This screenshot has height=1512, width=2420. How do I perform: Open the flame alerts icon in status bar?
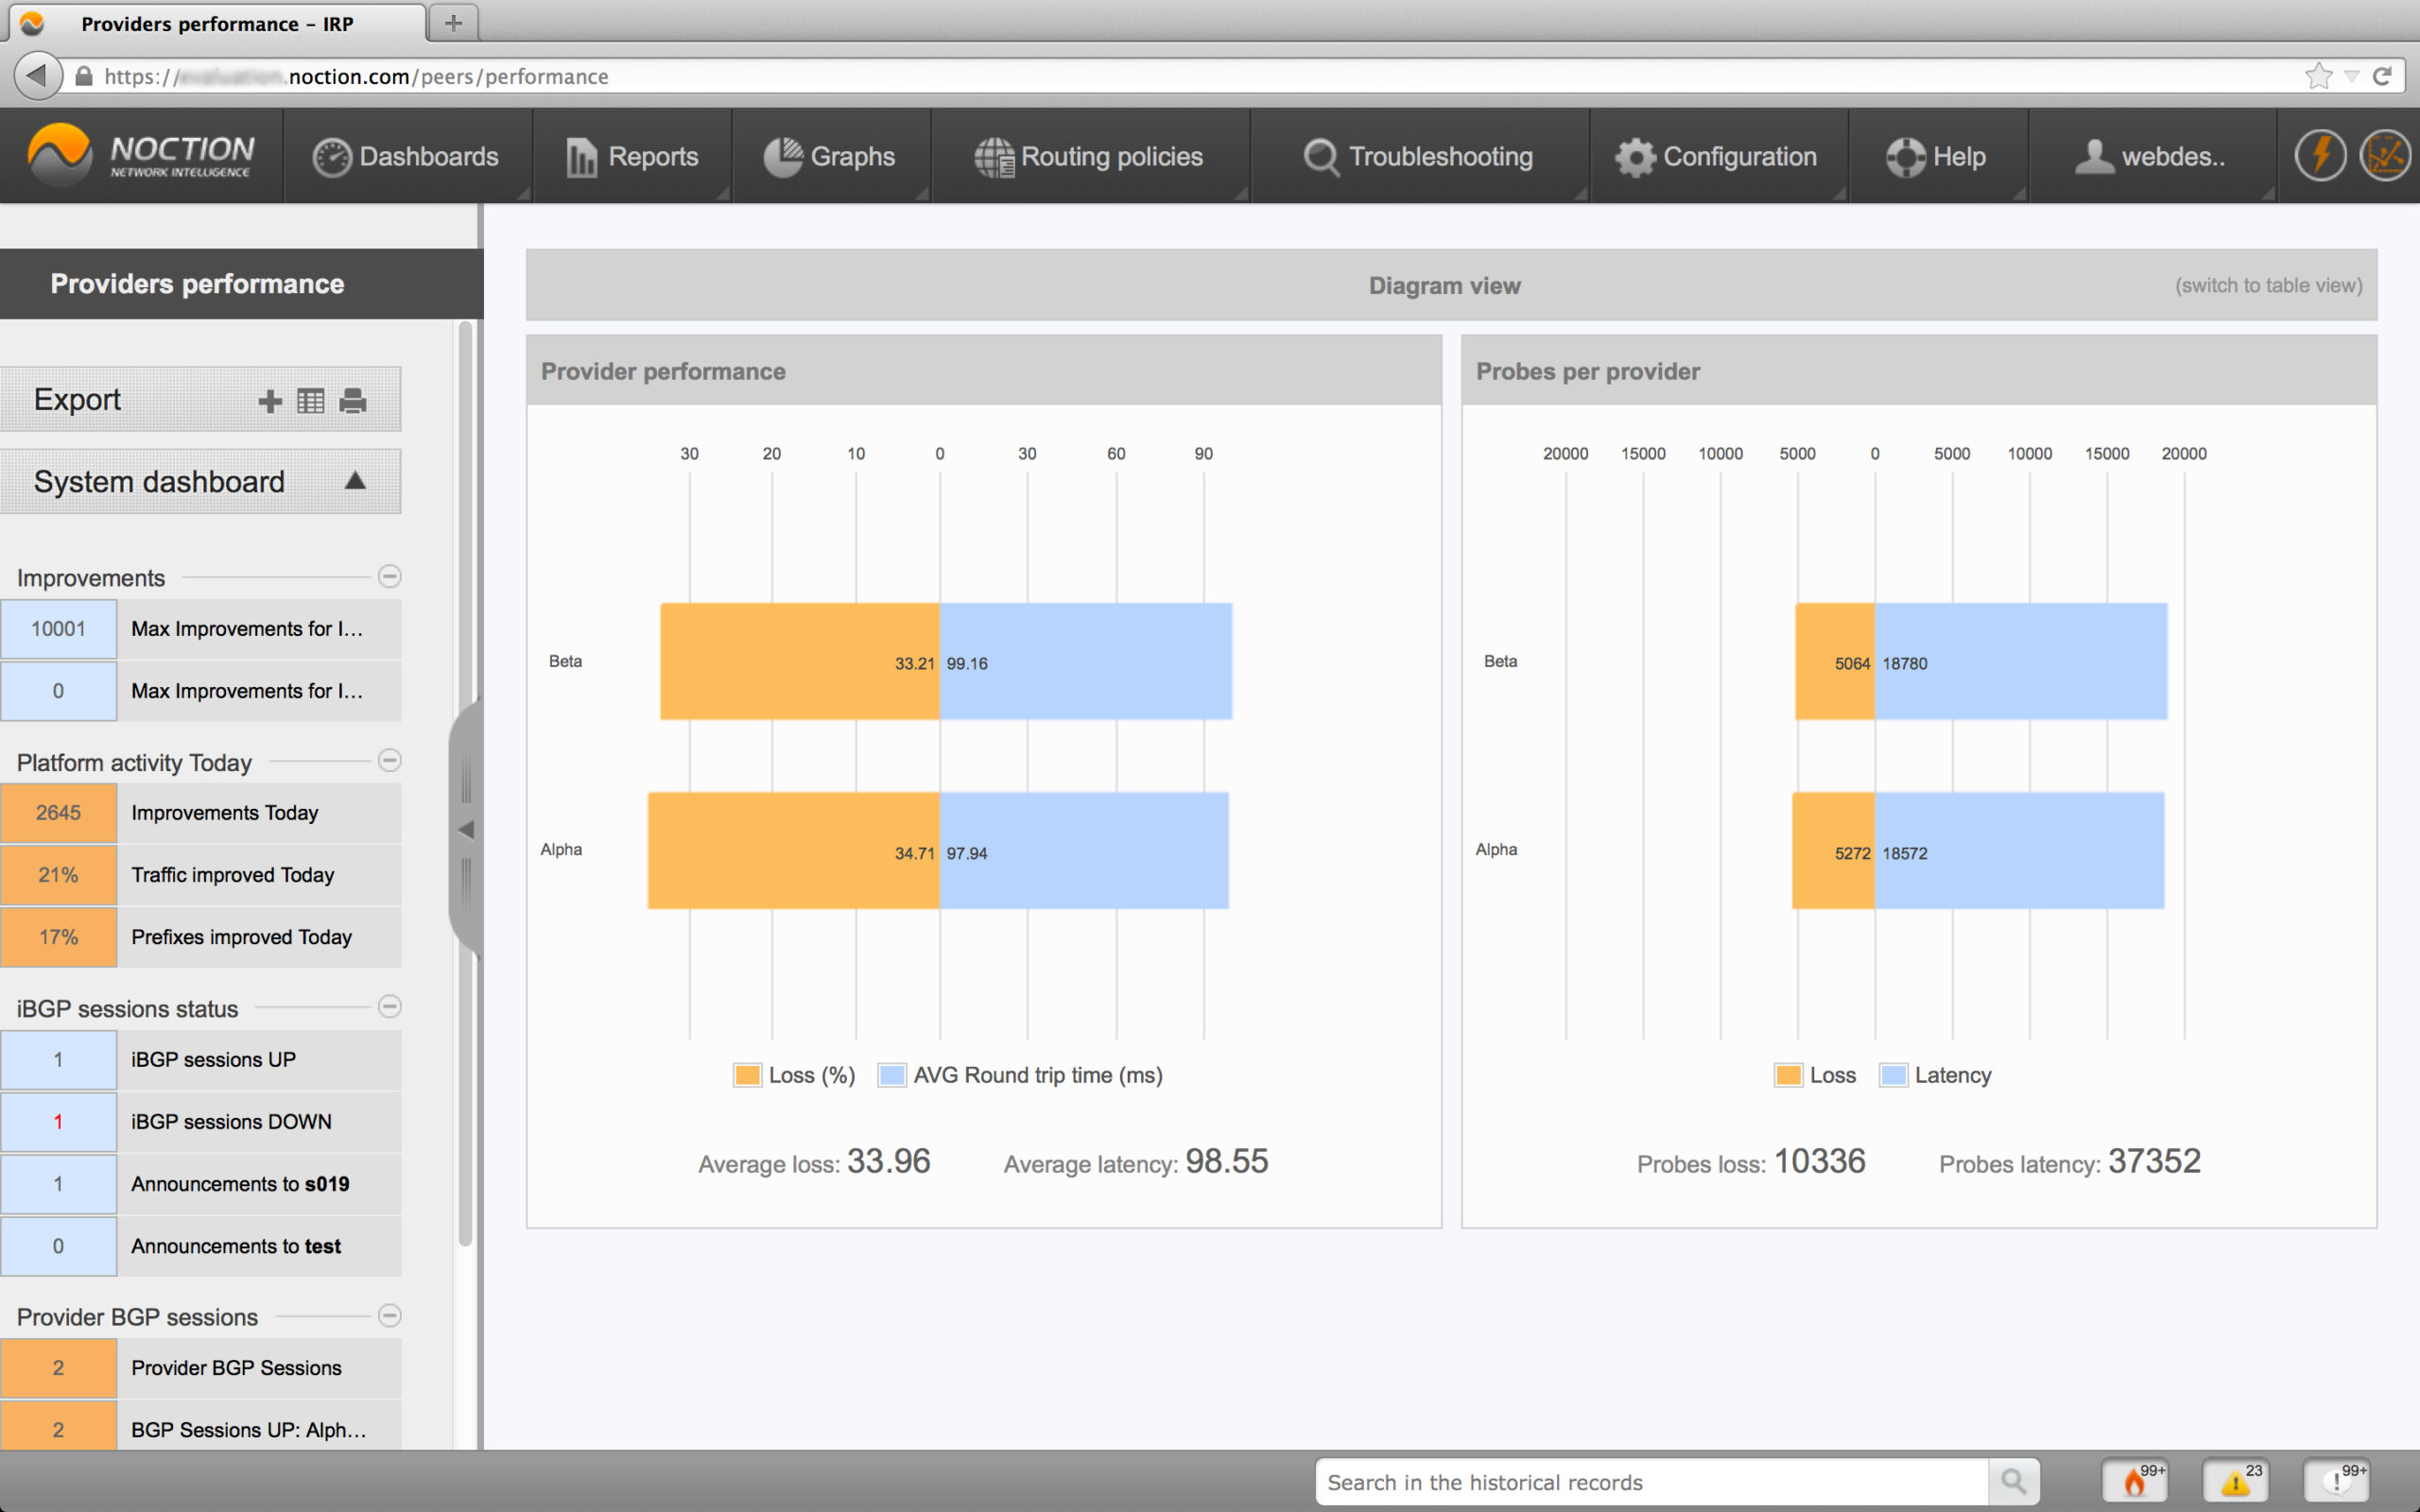(2136, 1481)
